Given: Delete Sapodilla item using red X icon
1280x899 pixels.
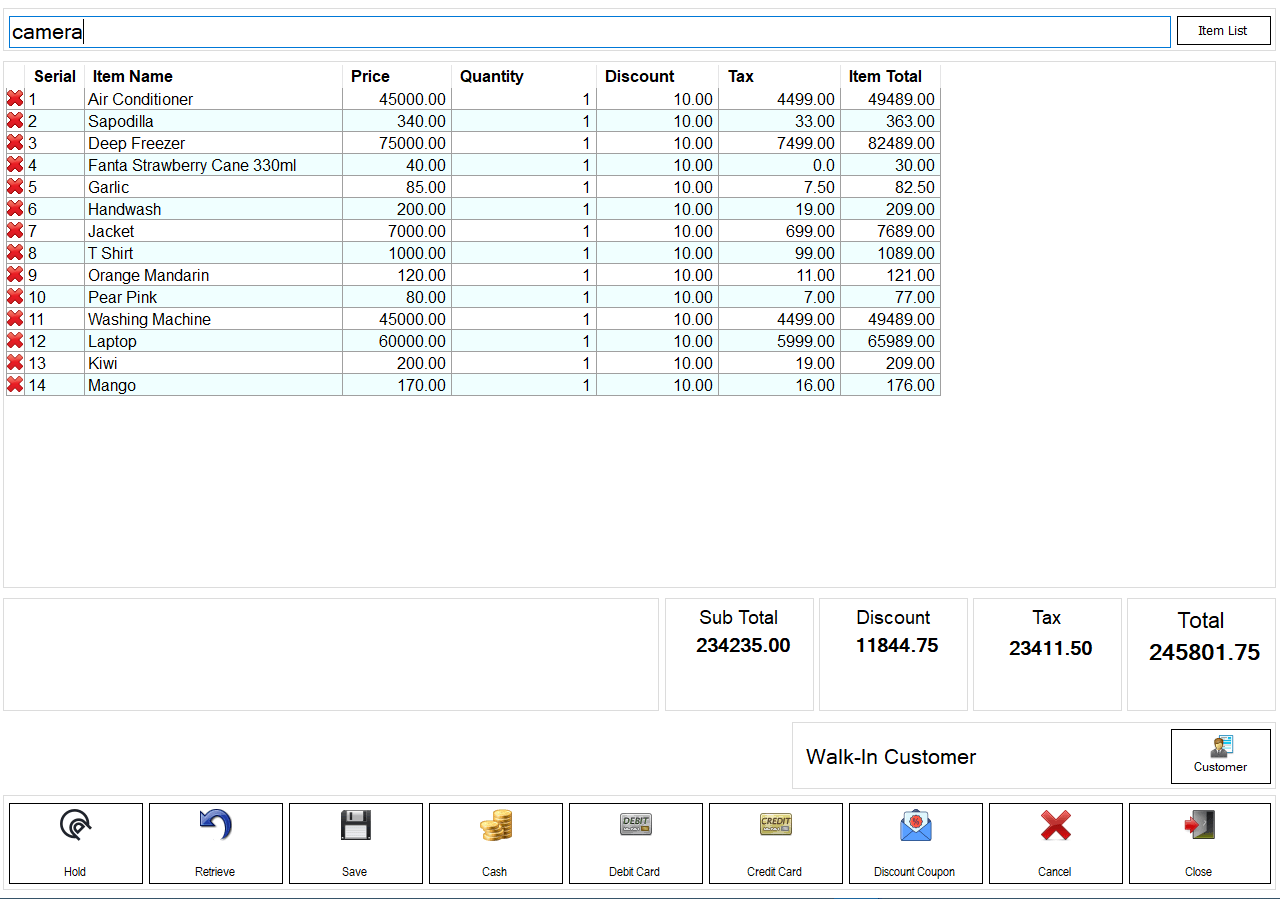Looking at the screenshot, I should point(15,121).
